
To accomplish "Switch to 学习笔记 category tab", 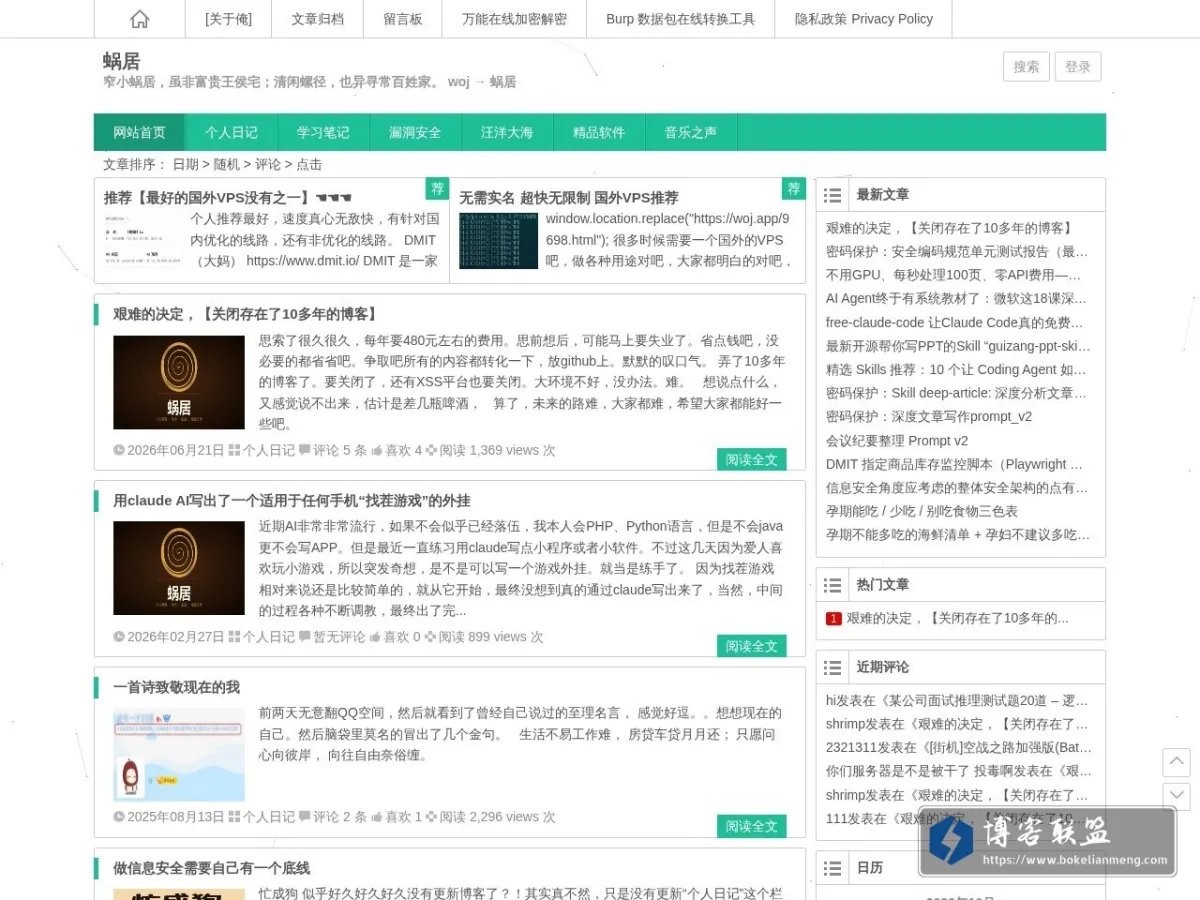I will [x=323, y=132].
